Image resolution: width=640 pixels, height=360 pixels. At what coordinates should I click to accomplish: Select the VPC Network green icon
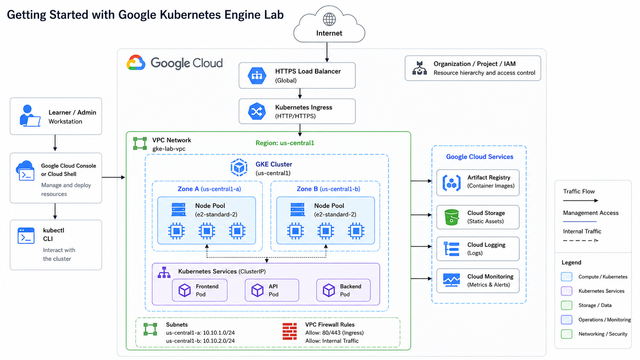pyautogui.click(x=140, y=144)
